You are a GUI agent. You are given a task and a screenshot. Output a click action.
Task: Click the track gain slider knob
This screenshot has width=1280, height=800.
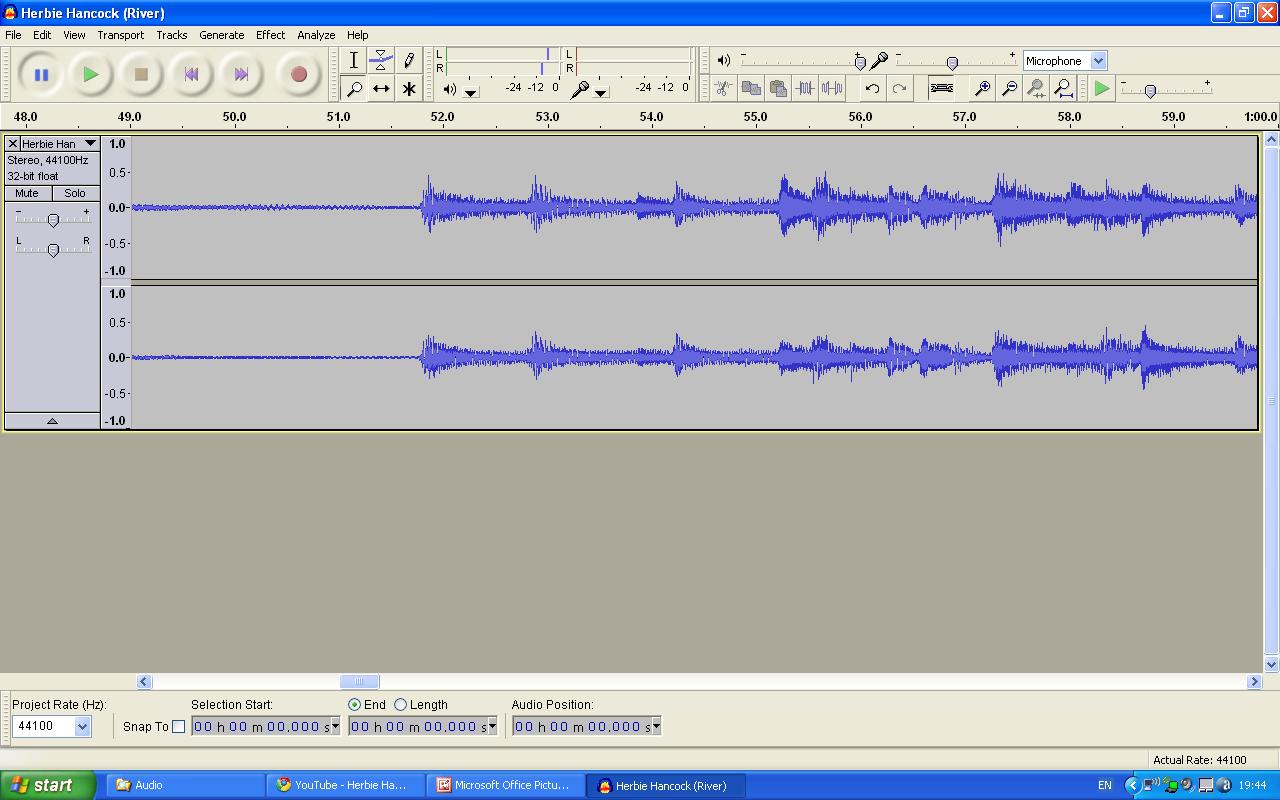tap(53, 220)
